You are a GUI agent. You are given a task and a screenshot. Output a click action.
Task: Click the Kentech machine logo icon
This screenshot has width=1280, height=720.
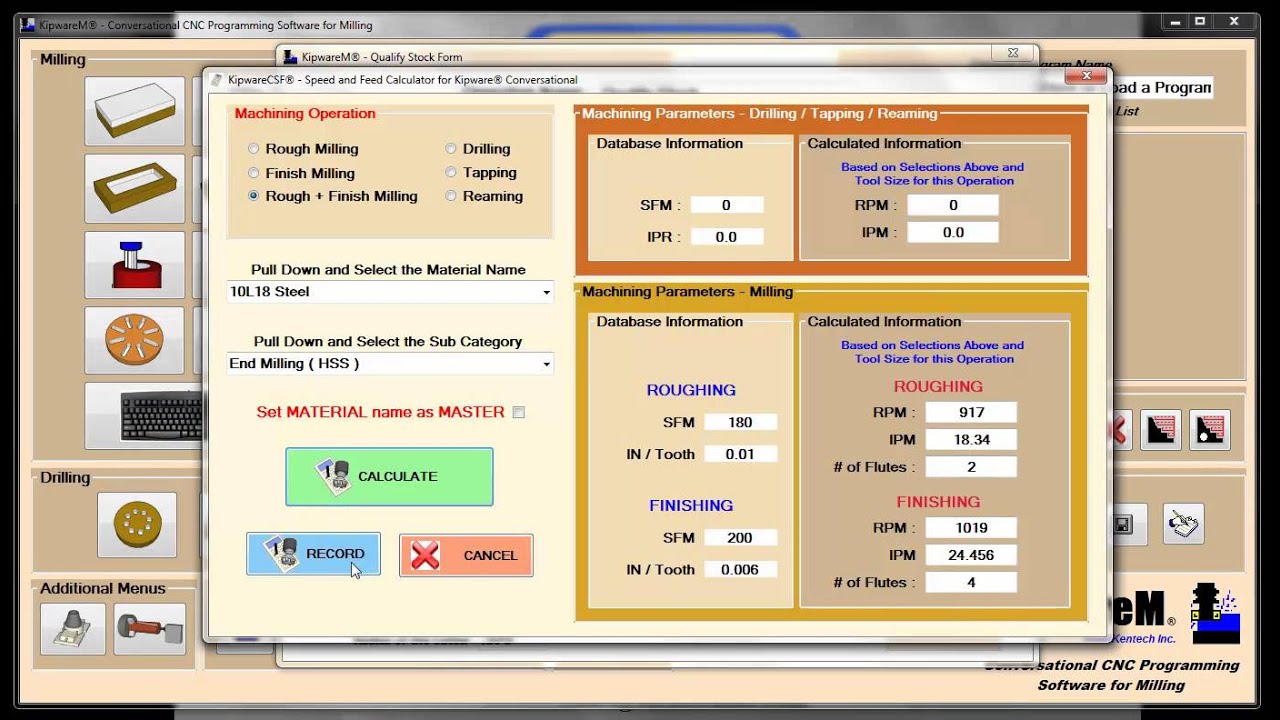click(1214, 613)
